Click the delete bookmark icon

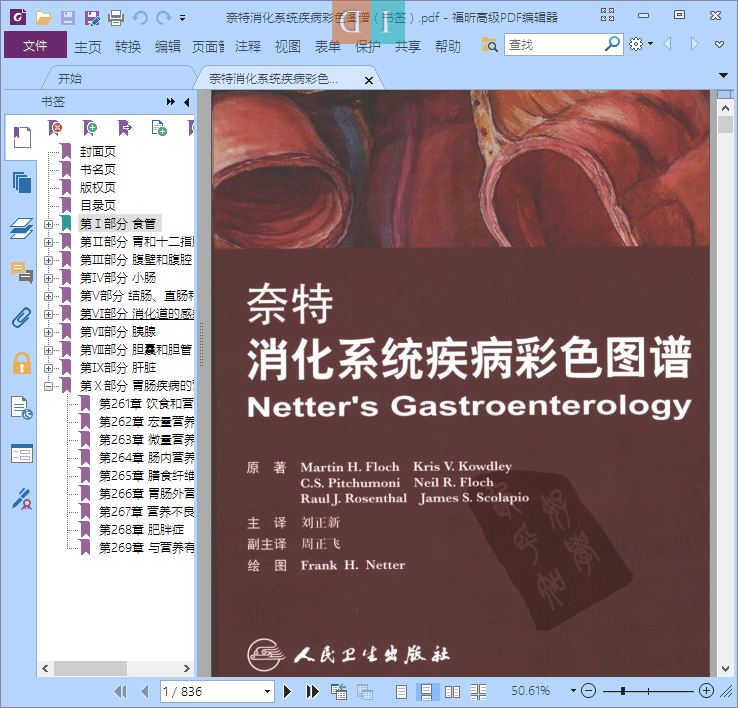click(x=56, y=128)
